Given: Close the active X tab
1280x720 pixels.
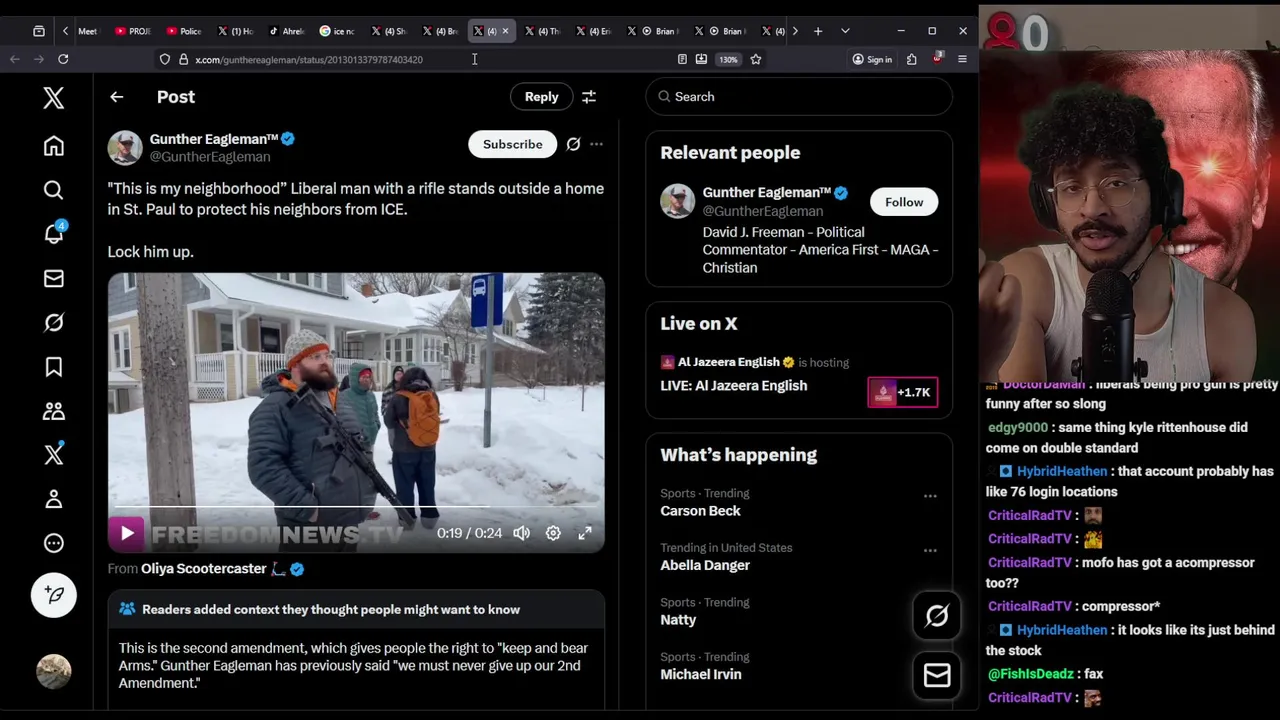Looking at the screenshot, I should click(505, 31).
